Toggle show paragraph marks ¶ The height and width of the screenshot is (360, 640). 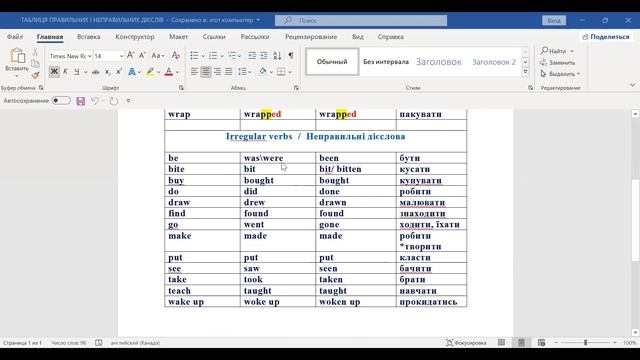pyautogui.click(x=291, y=56)
